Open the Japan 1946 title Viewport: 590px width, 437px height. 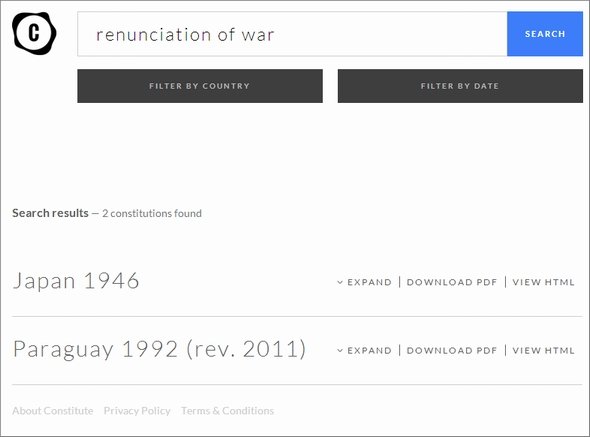pos(76,281)
